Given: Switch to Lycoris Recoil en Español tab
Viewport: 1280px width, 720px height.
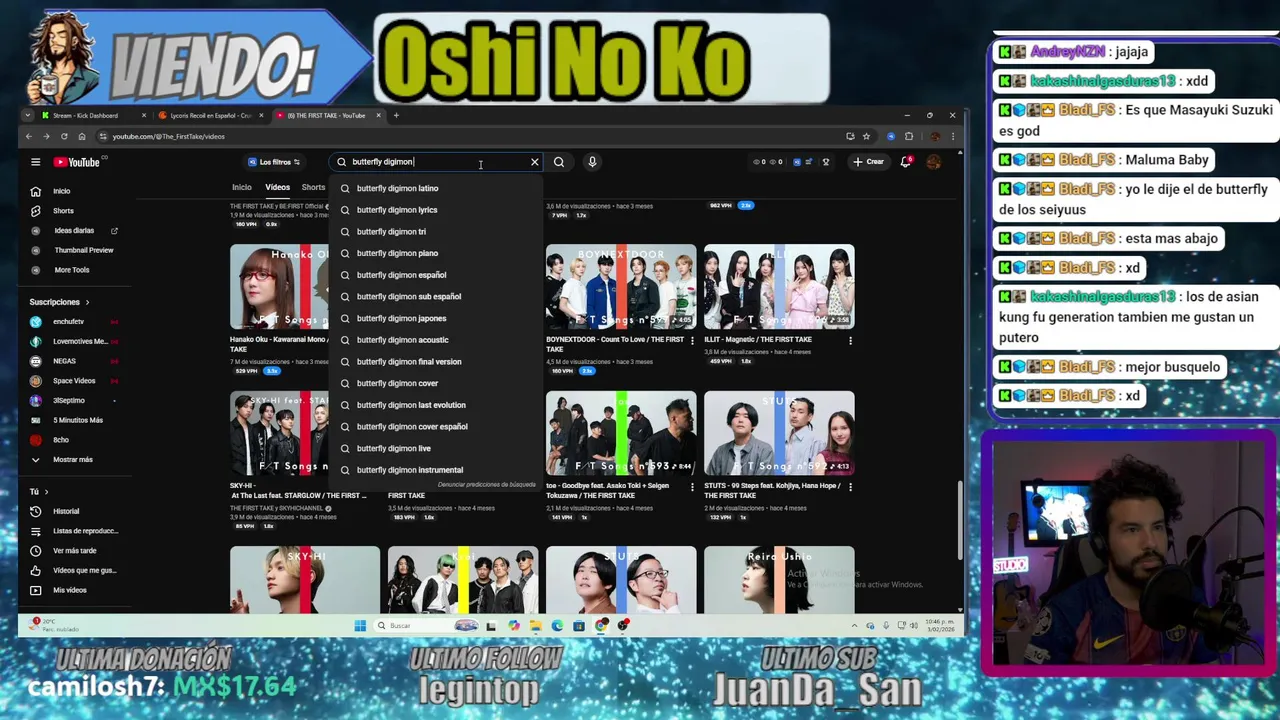Looking at the screenshot, I should coord(210,115).
